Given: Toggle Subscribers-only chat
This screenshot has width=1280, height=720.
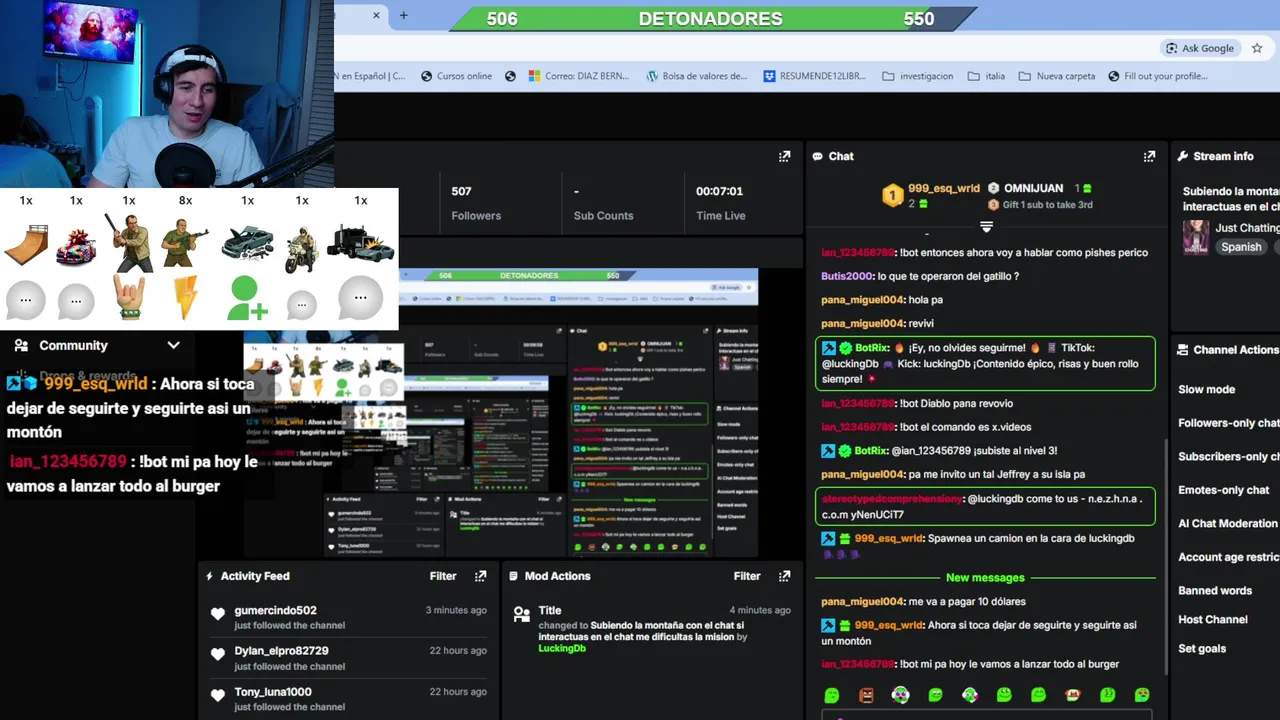Looking at the screenshot, I should coord(1228,456).
